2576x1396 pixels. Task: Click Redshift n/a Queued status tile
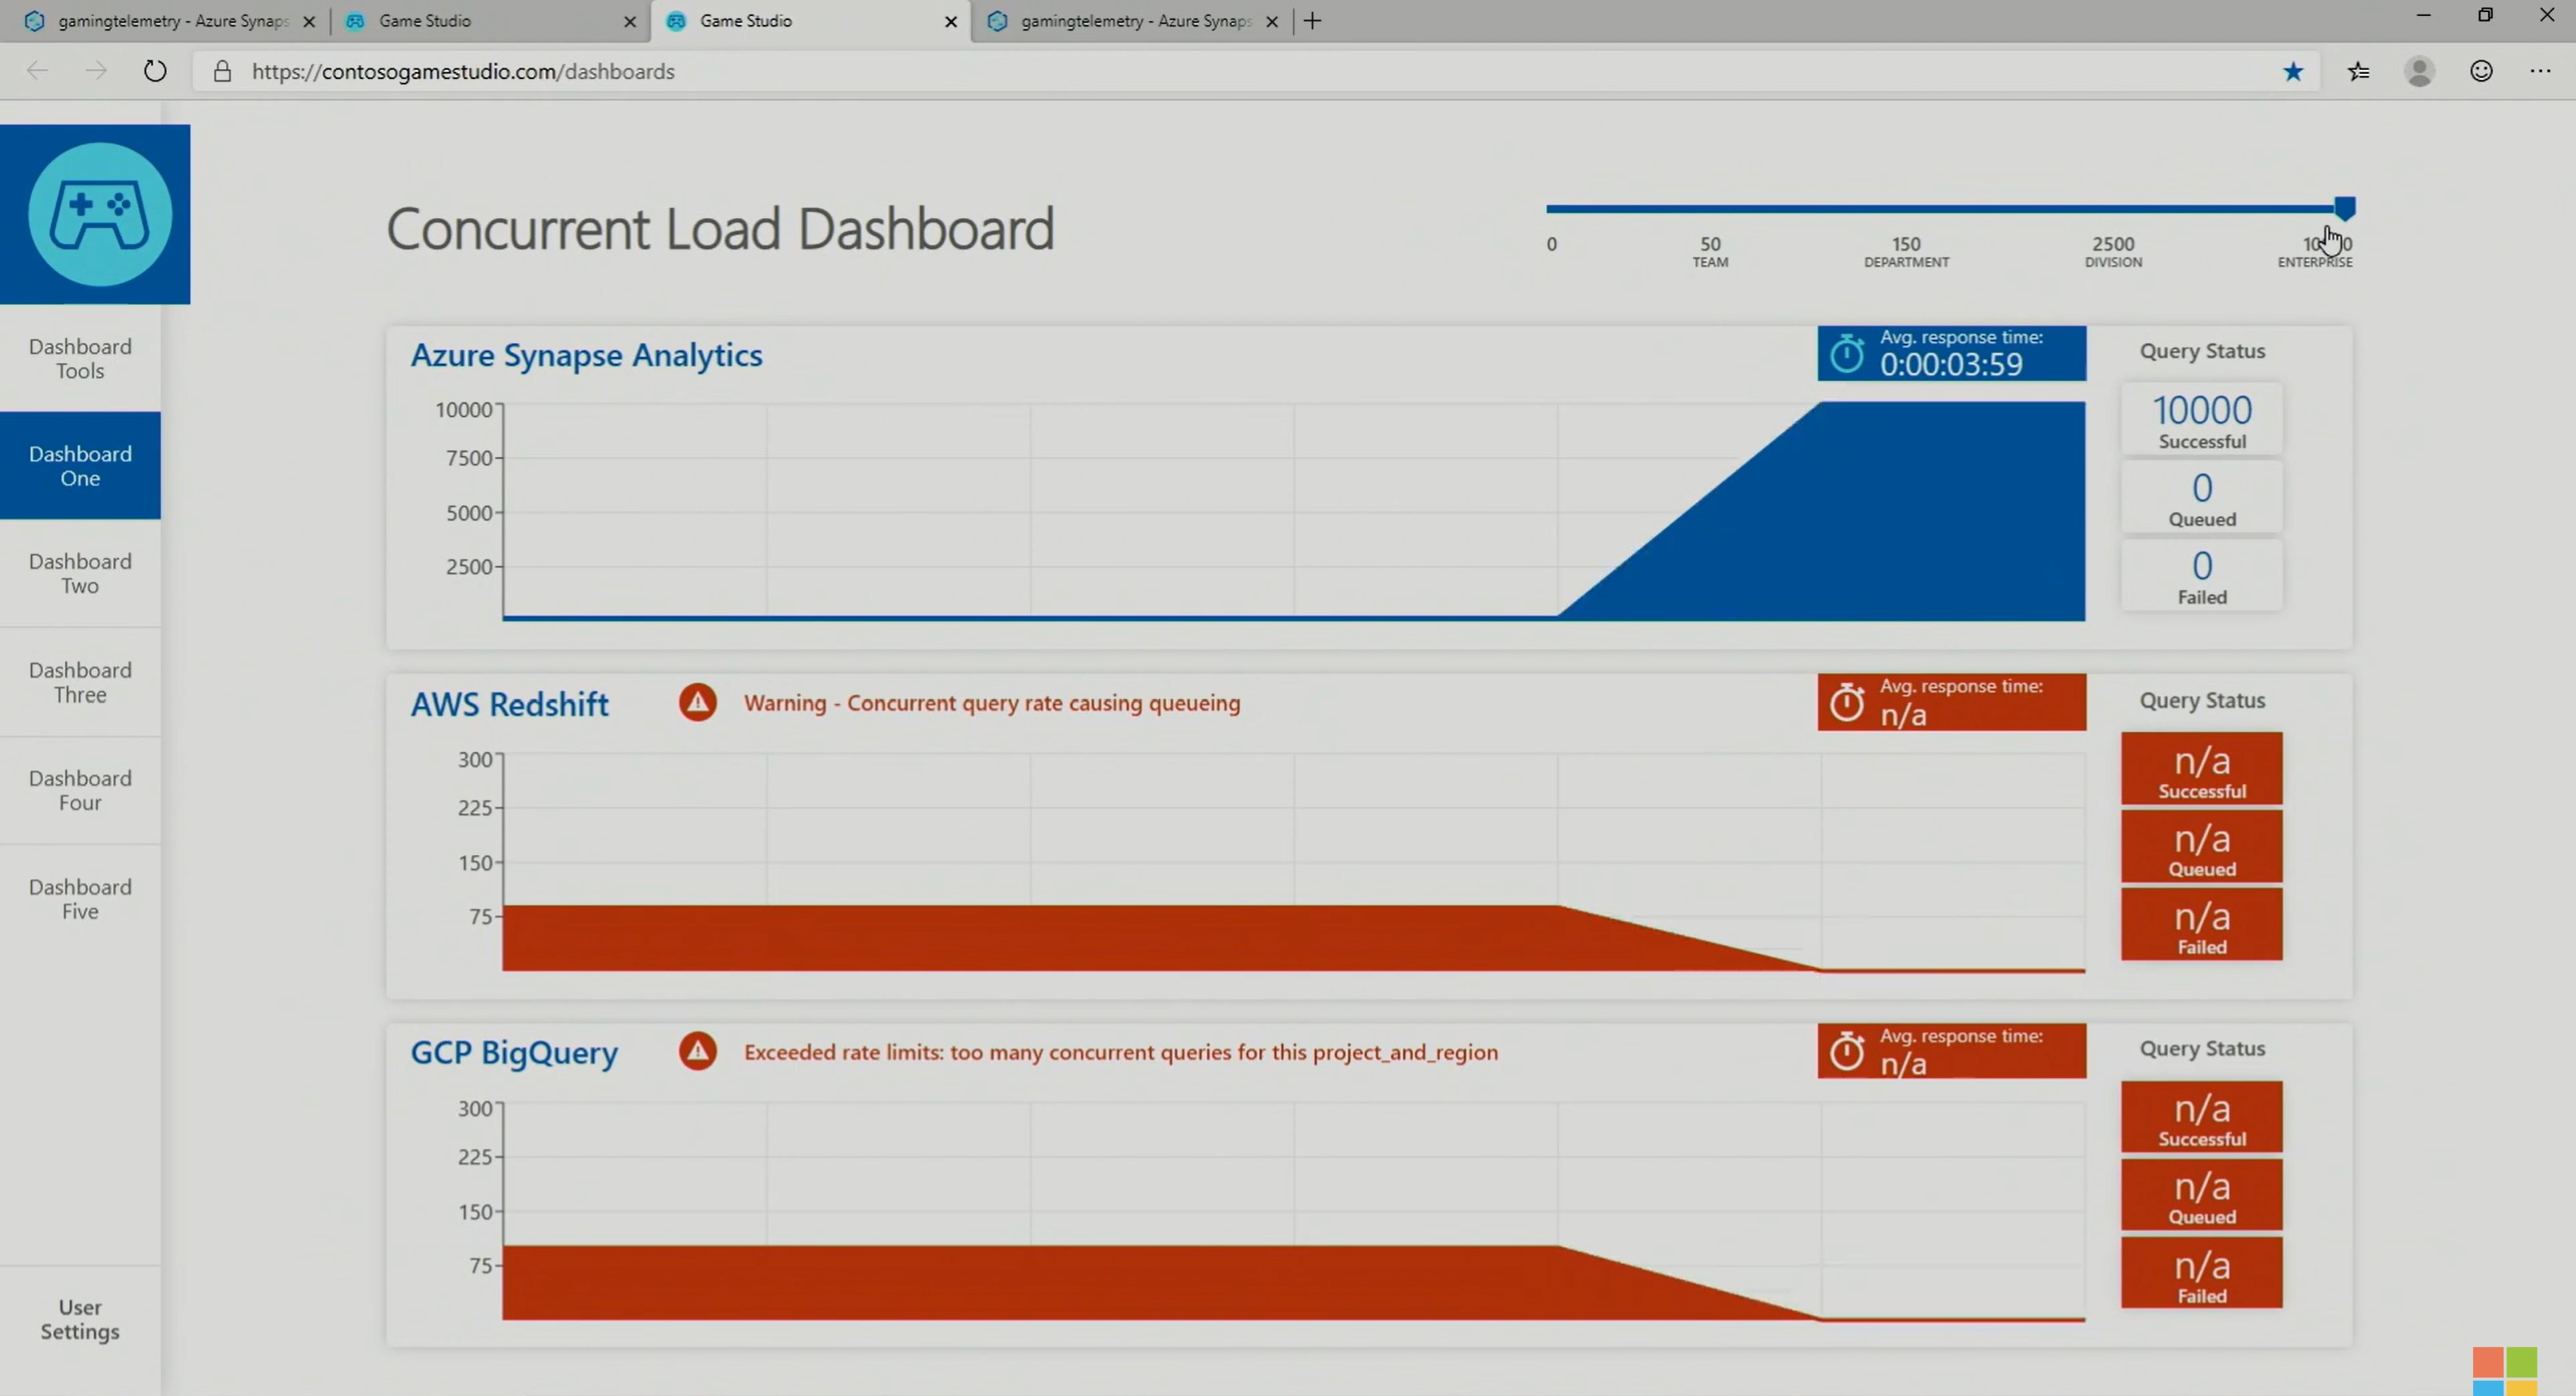pos(2202,846)
